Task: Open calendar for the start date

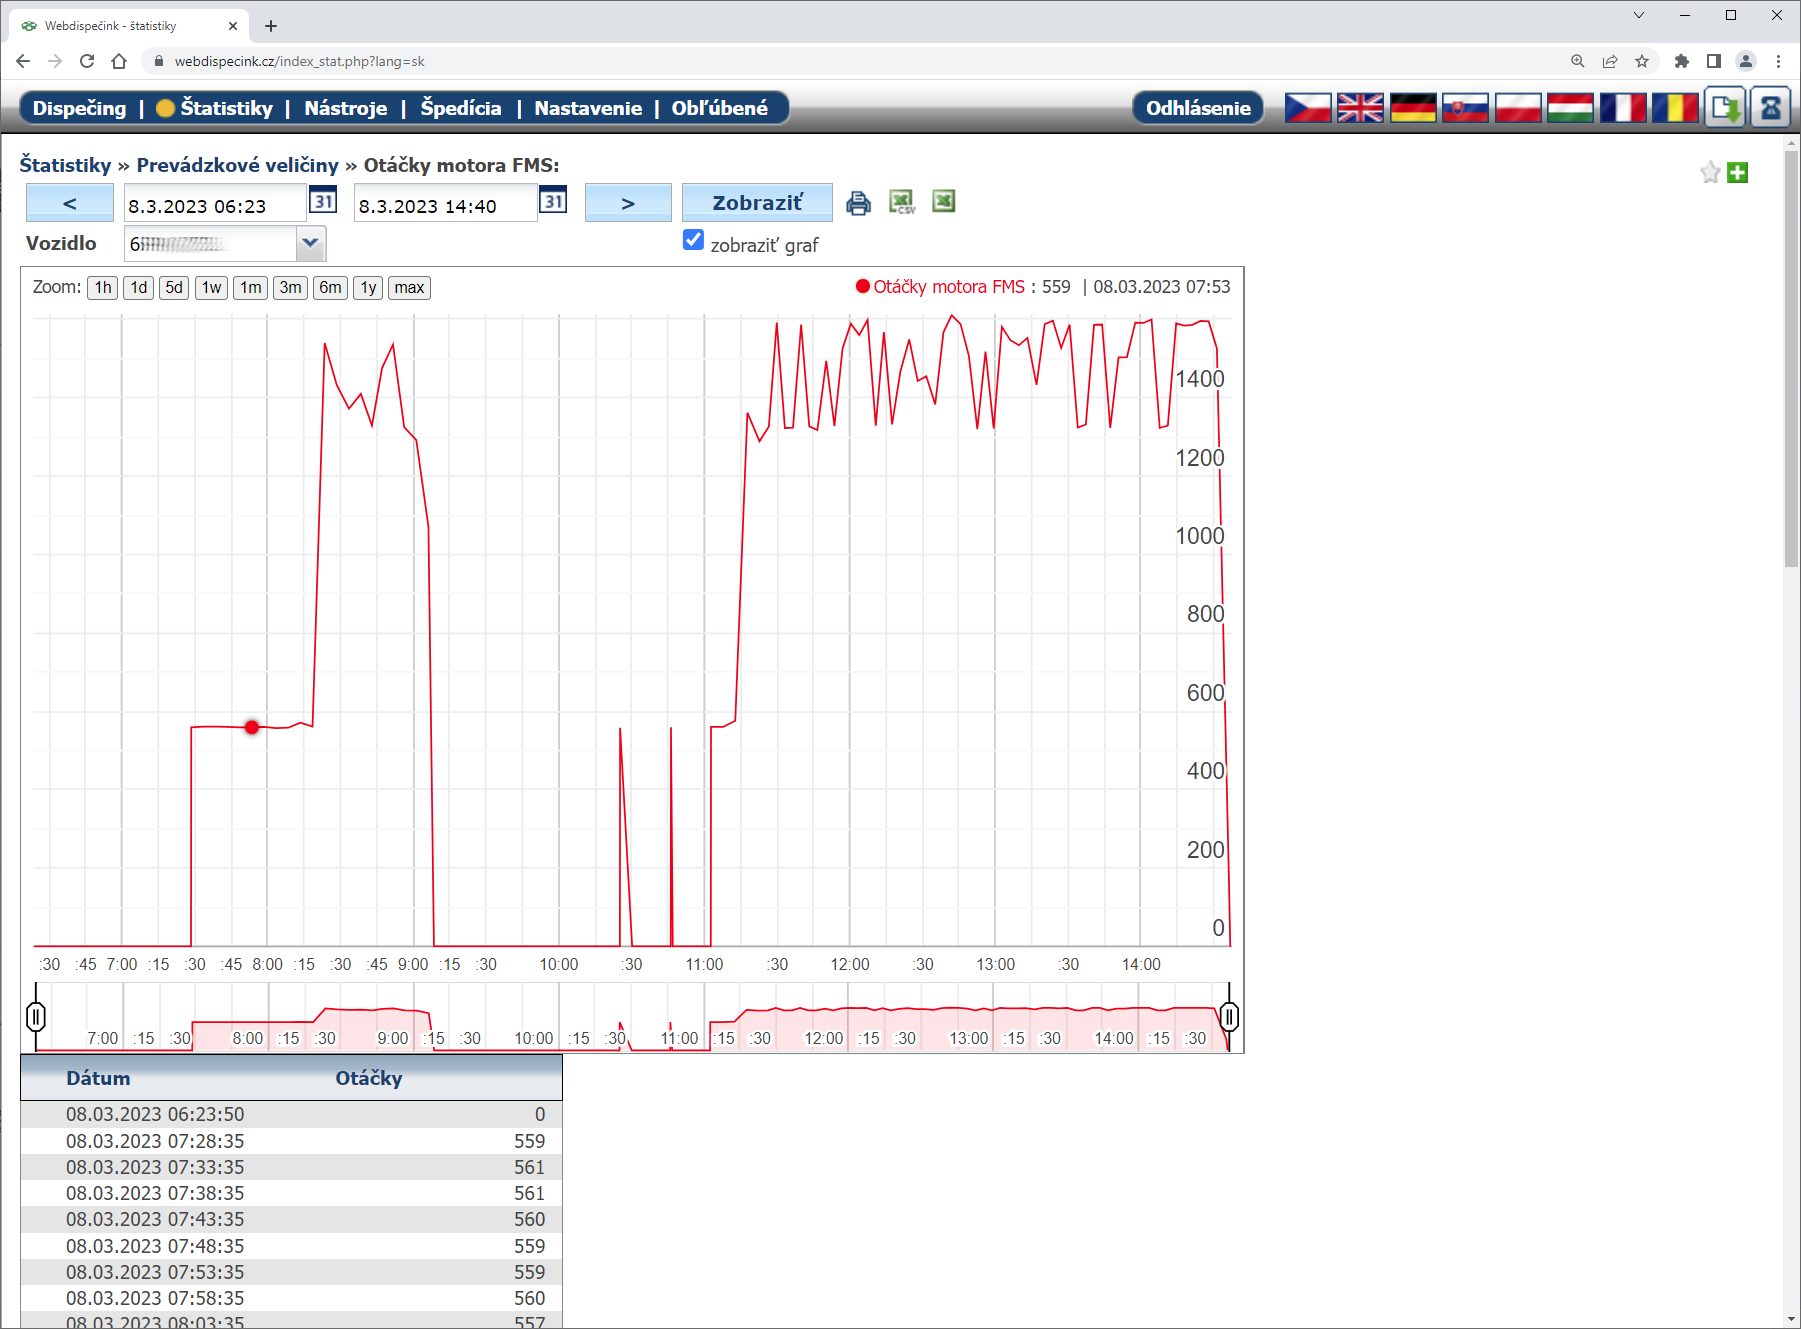Action: tap(323, 201)
